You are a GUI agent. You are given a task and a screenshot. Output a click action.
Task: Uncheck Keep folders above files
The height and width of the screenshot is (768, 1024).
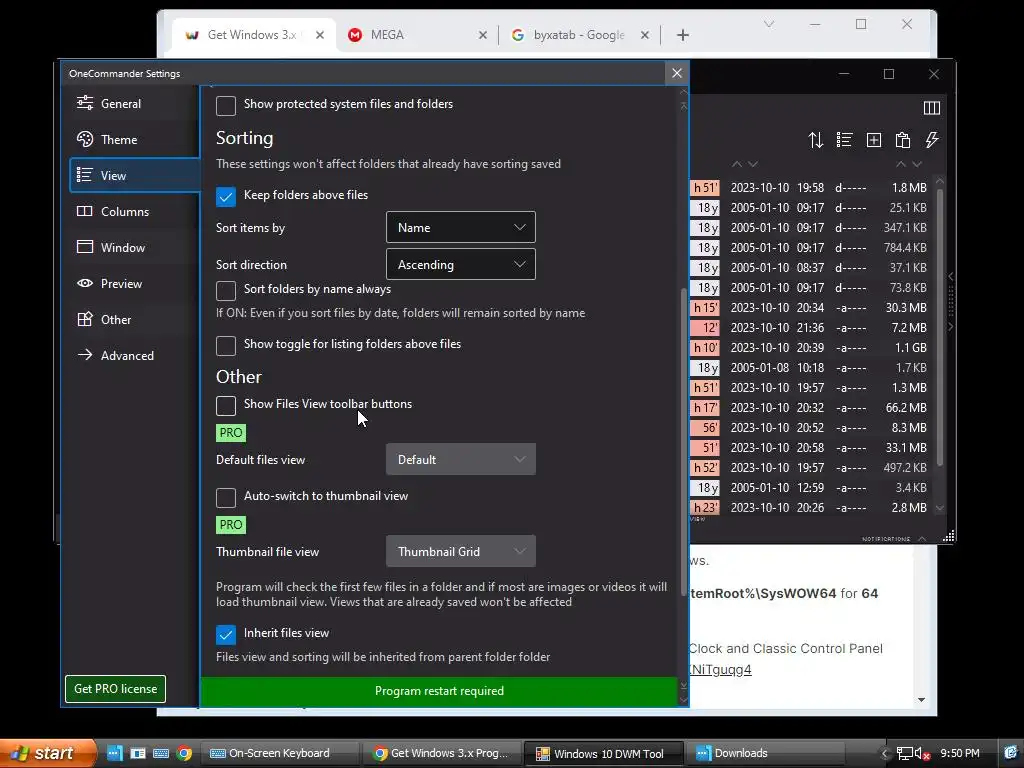pyautogui.click(x=226, y=196)
